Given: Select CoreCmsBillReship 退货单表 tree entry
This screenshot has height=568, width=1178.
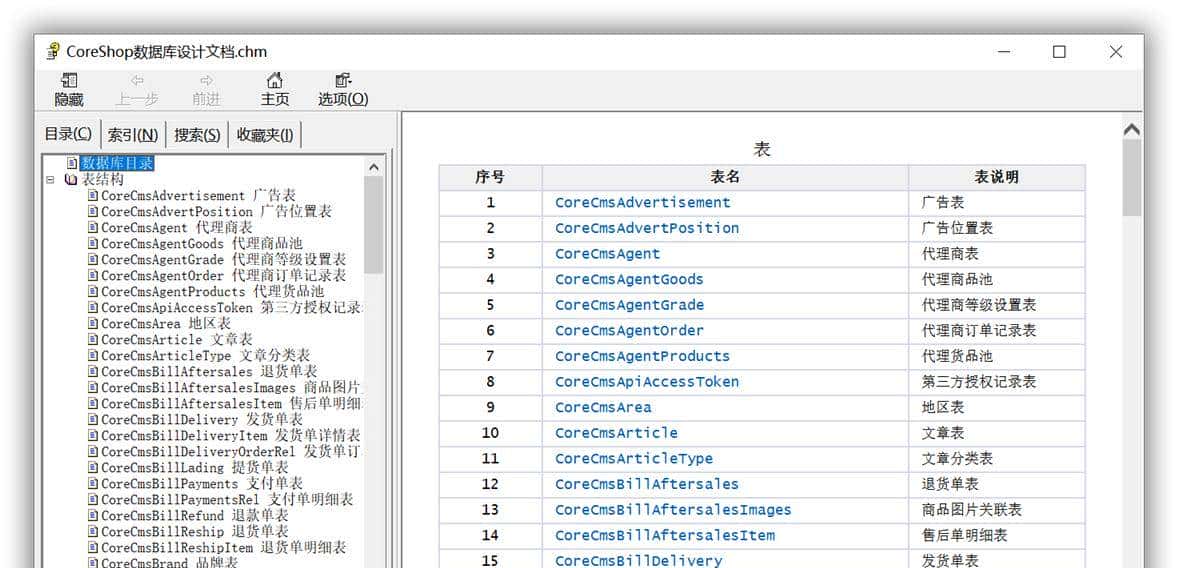Looking at the screenshot, I should (195, 531).
